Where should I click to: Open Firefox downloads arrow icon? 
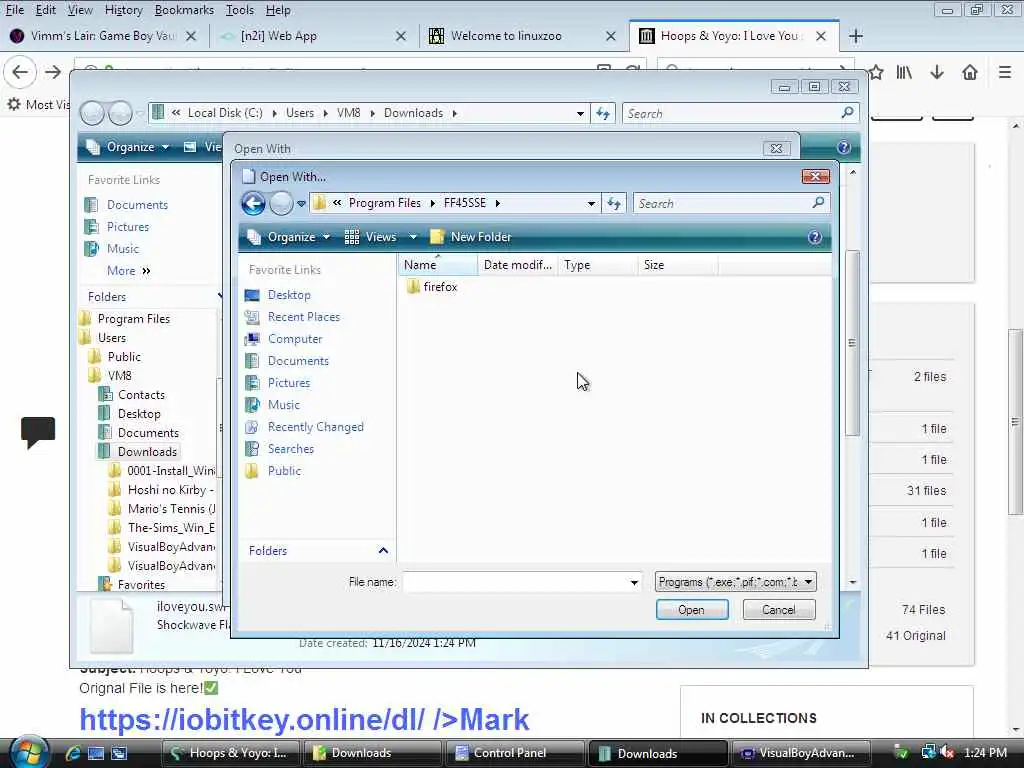[x=937, y=72]
